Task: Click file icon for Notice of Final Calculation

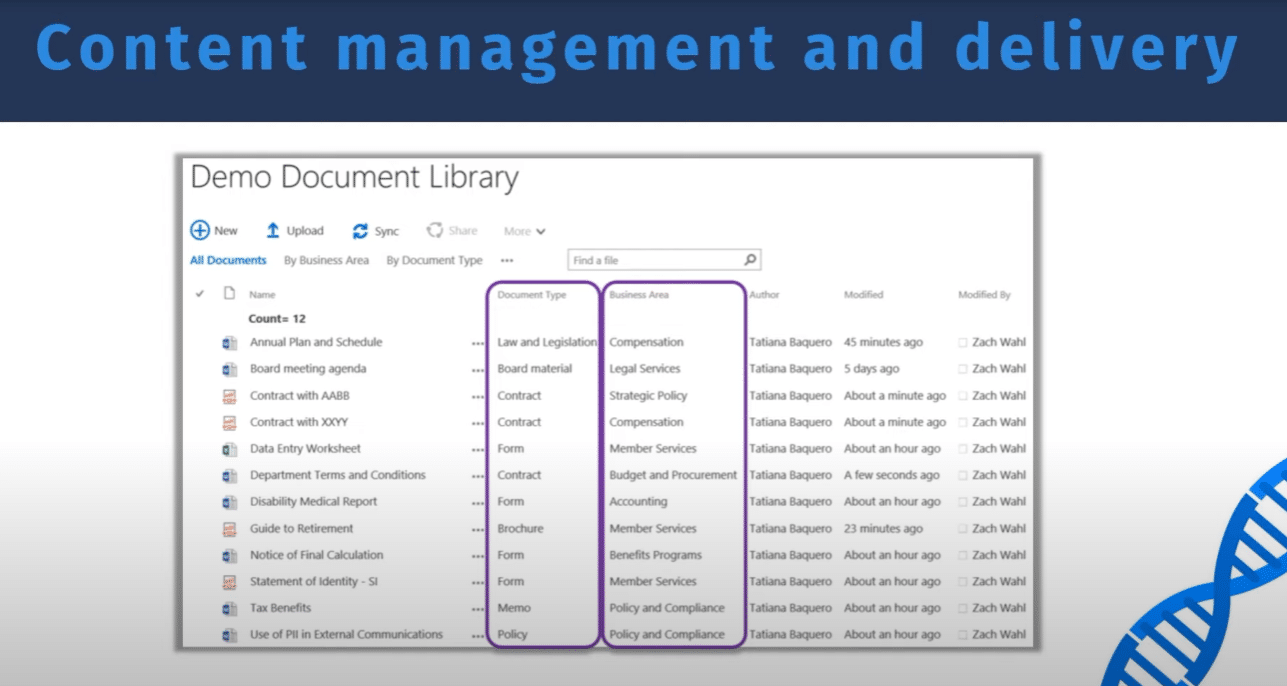Action: (229, 555)
